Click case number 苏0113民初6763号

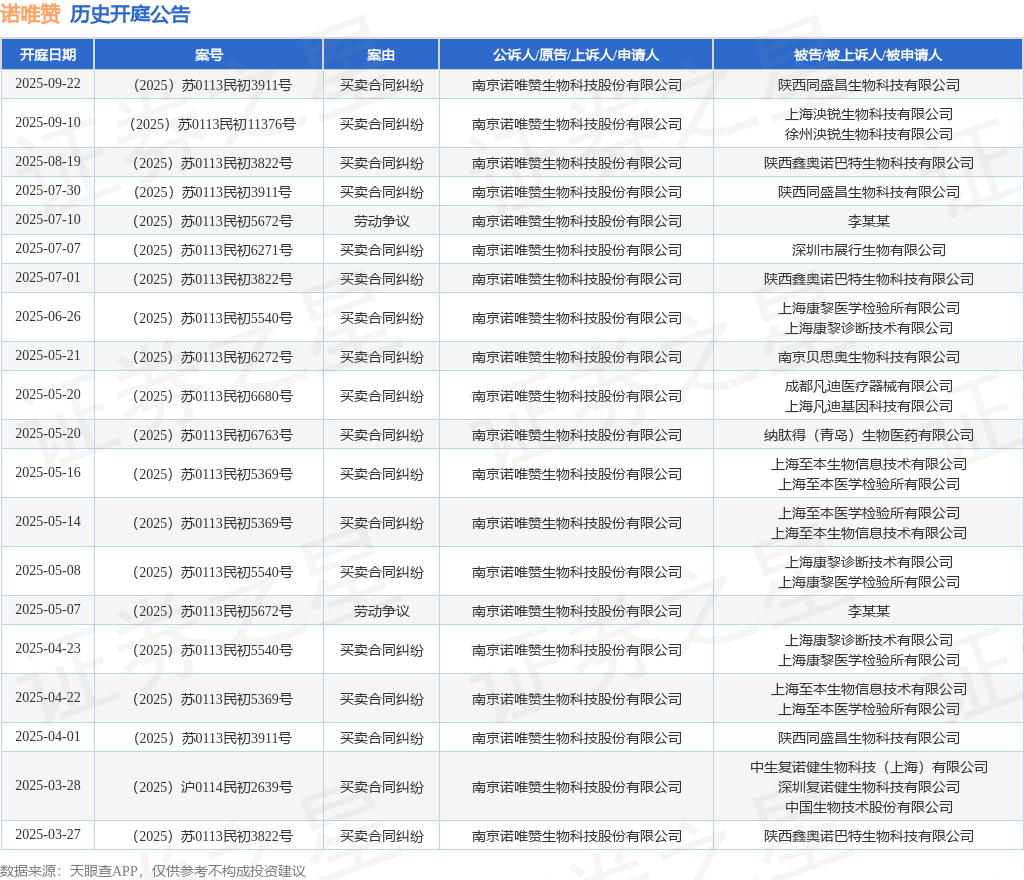click(212, 435)
